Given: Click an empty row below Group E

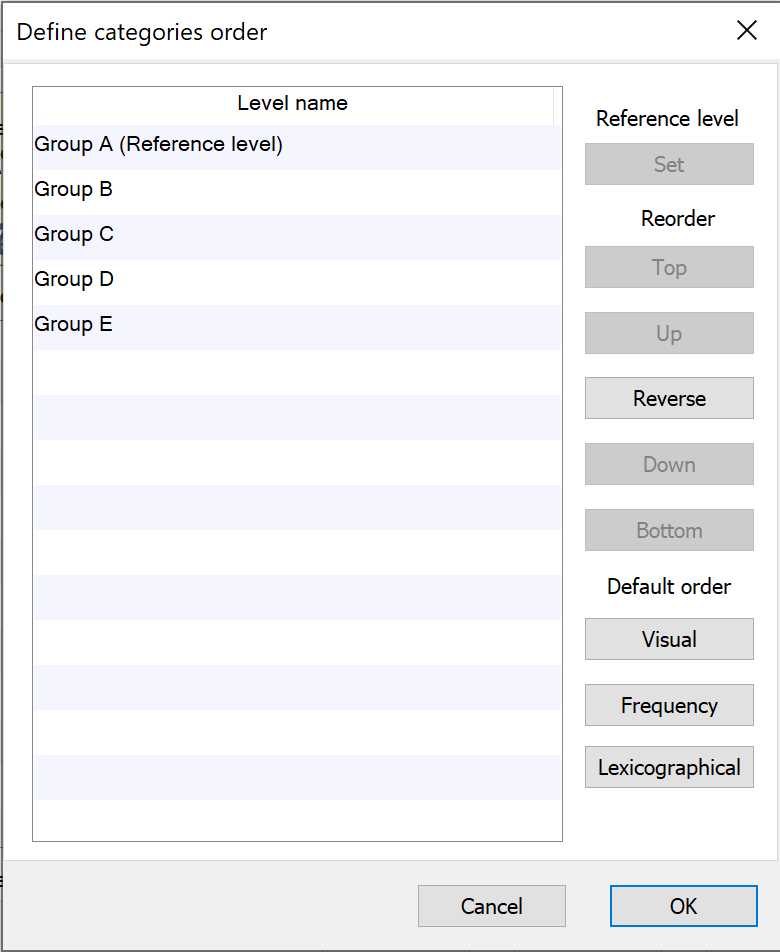Looking at the screenshot, I should (296, 372).
